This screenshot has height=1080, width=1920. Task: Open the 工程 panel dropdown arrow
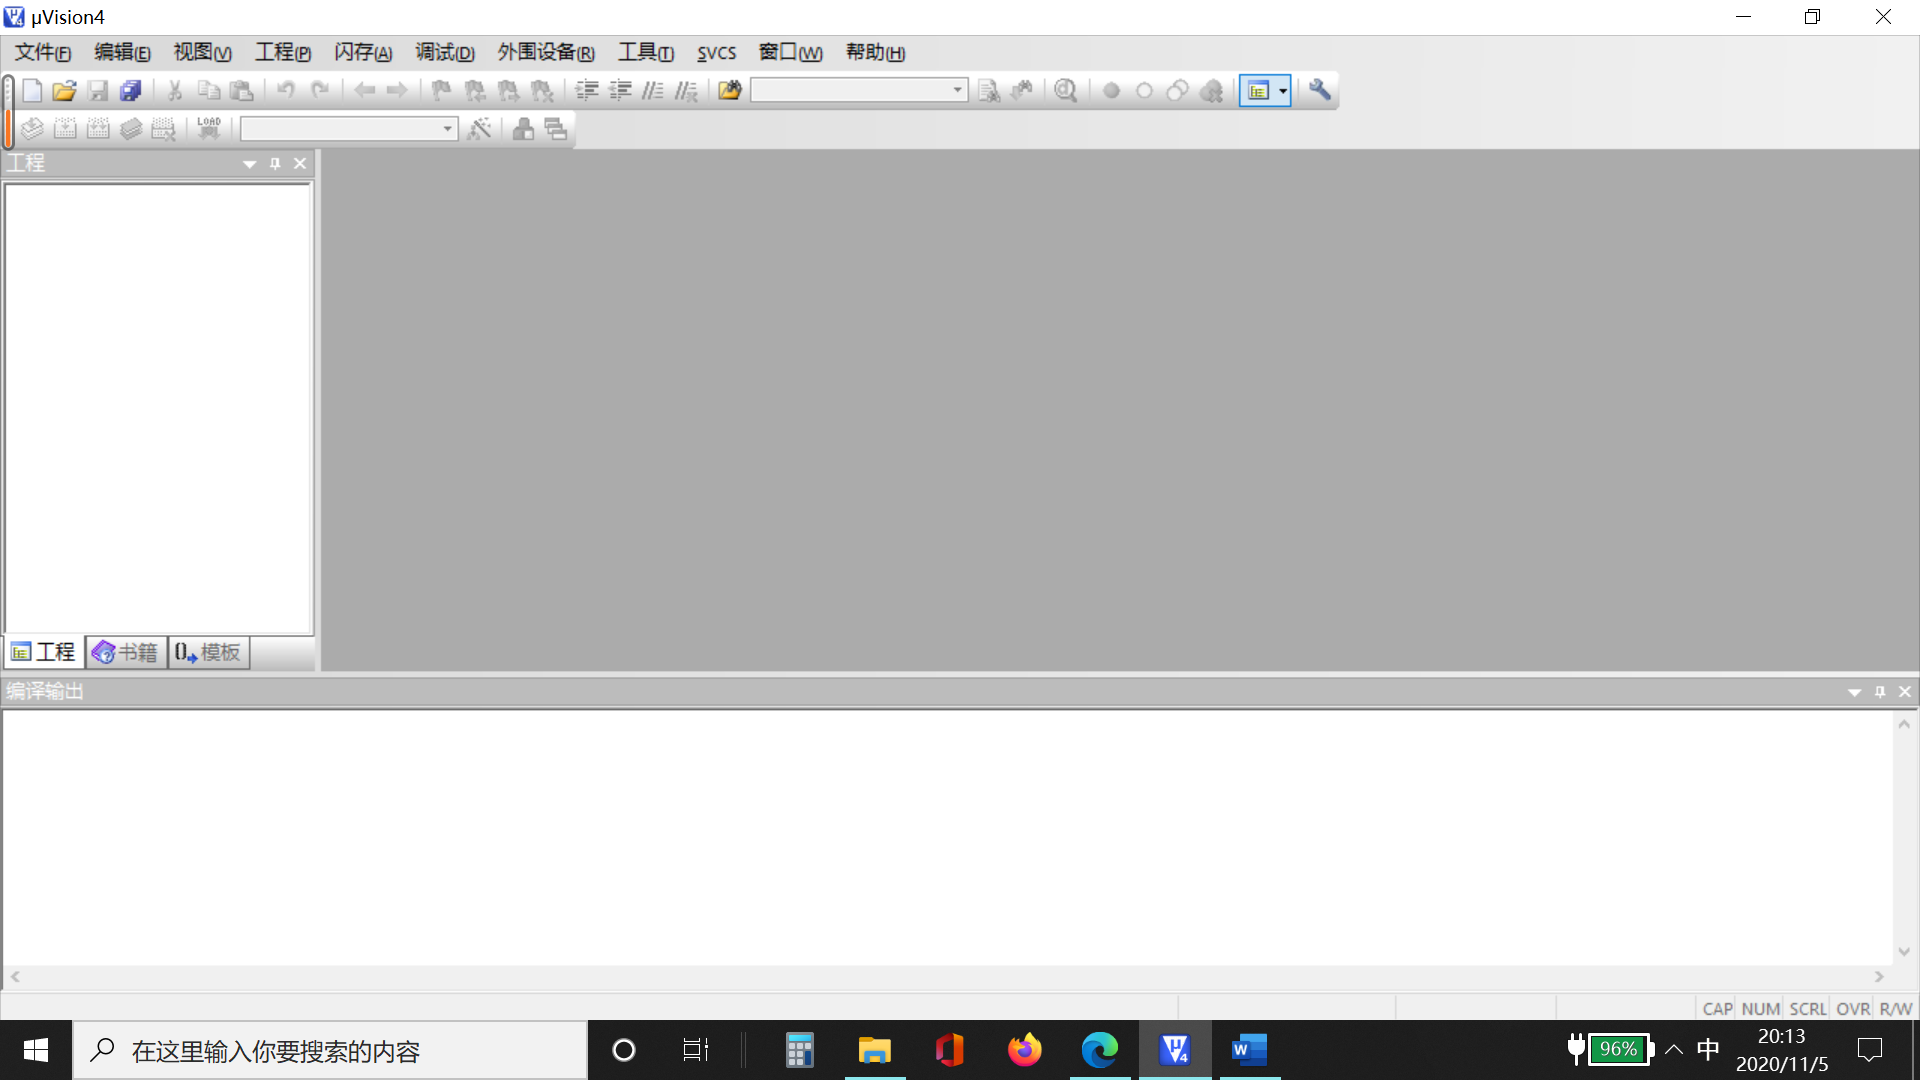(249, 163)
